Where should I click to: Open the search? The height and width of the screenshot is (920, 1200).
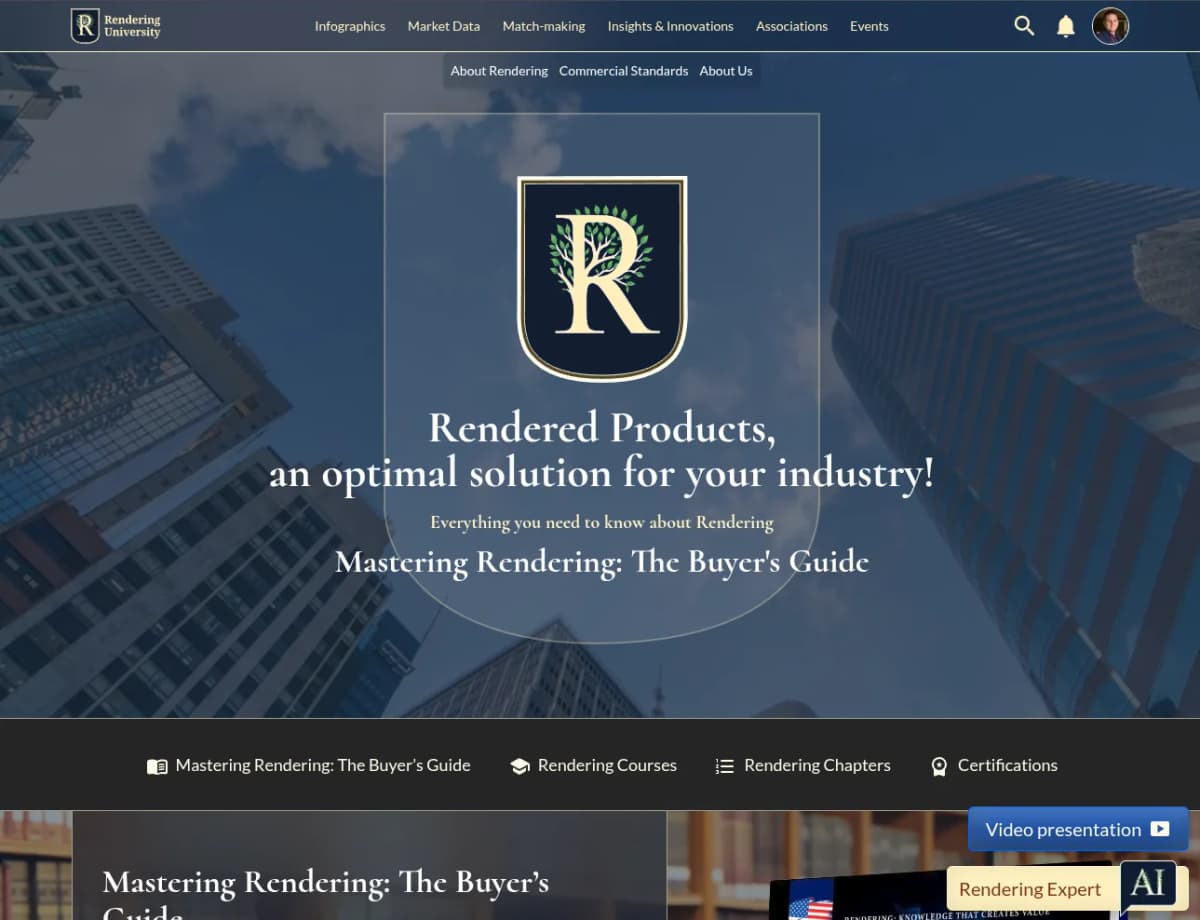click(1024, 26)
